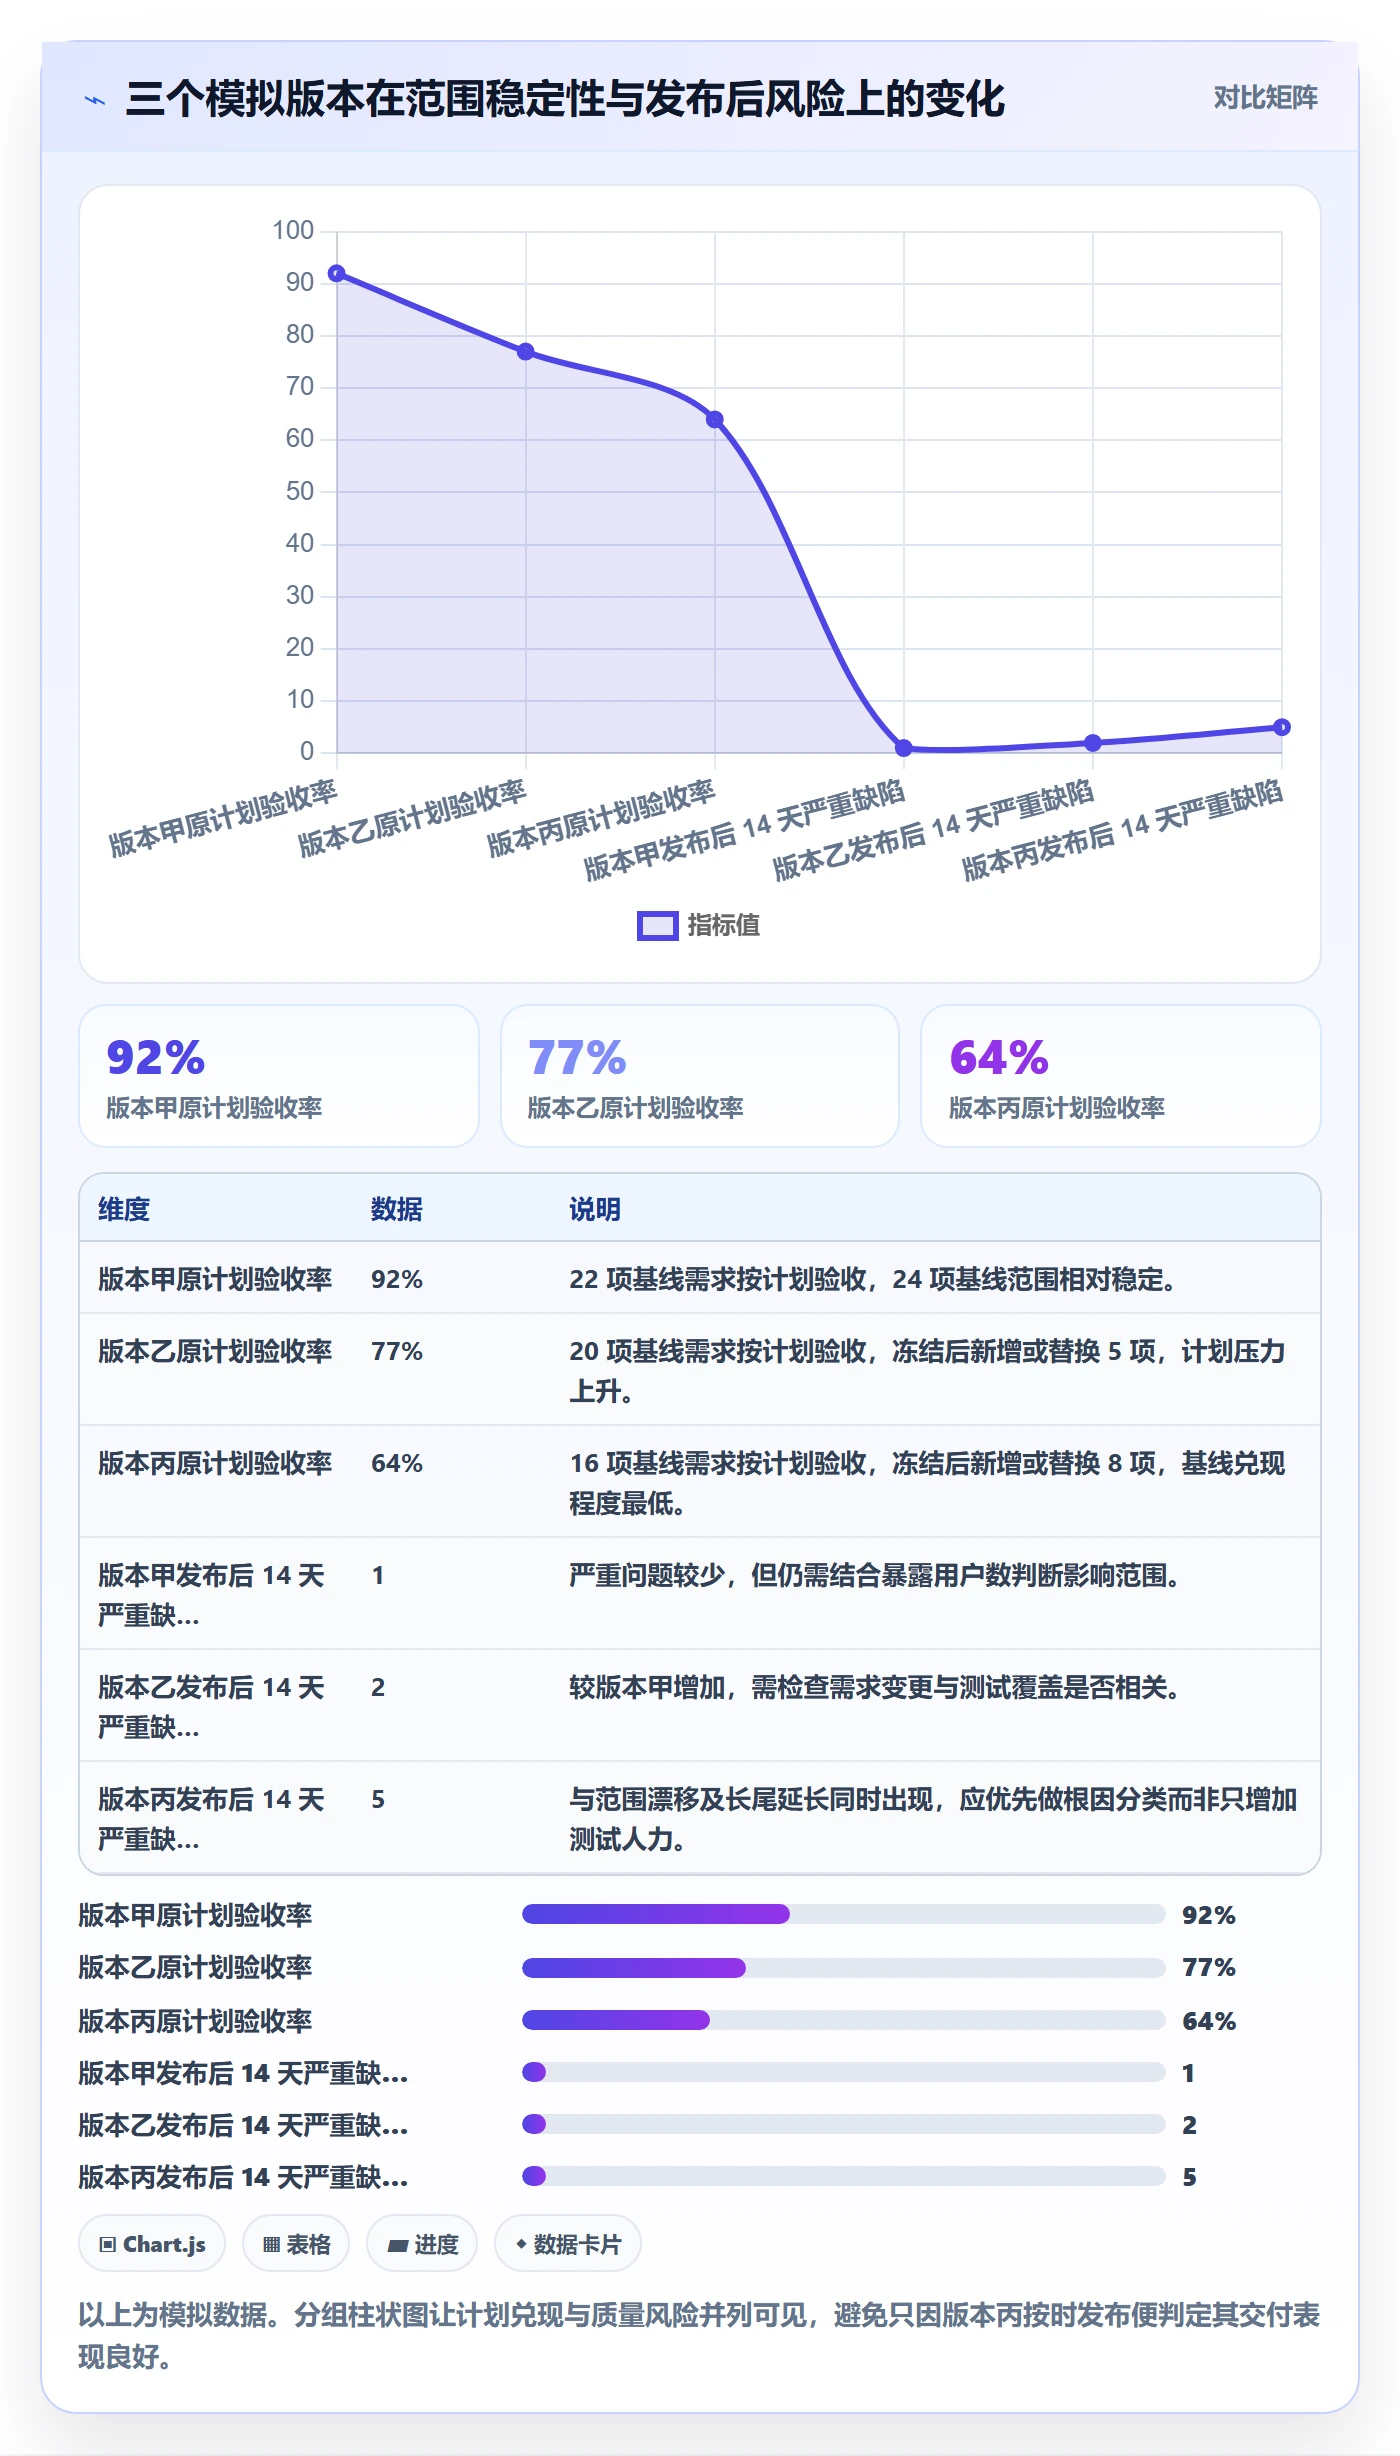The height and width of the screenshot is (2456, 1400).
Task: Click progress label 版本甲原计划验收率
Action: click(x=196, y=1915)
